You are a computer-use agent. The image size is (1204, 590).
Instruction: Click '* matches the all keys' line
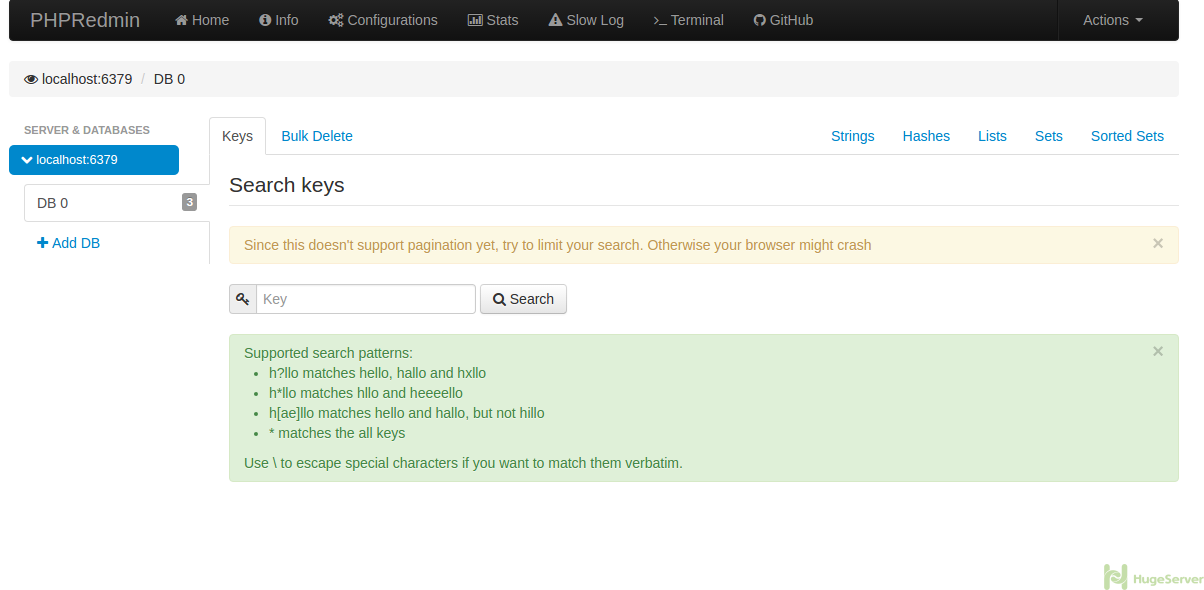coord(337,433)
